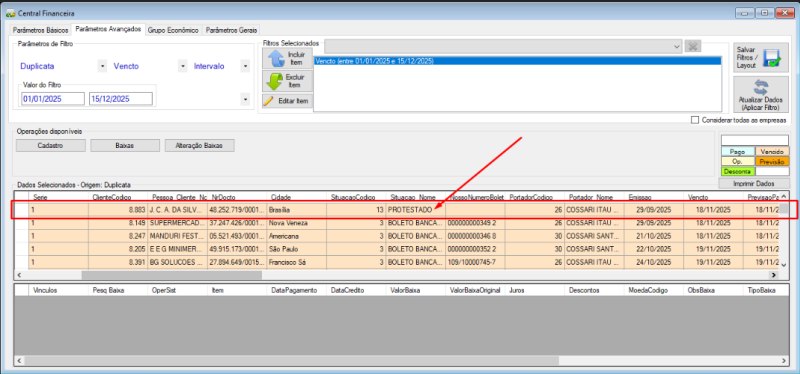Screen dimensions: 800x374
Task: Click the start date field 01/01/2025
Action: pyautogui.click(x=53, y=99)
